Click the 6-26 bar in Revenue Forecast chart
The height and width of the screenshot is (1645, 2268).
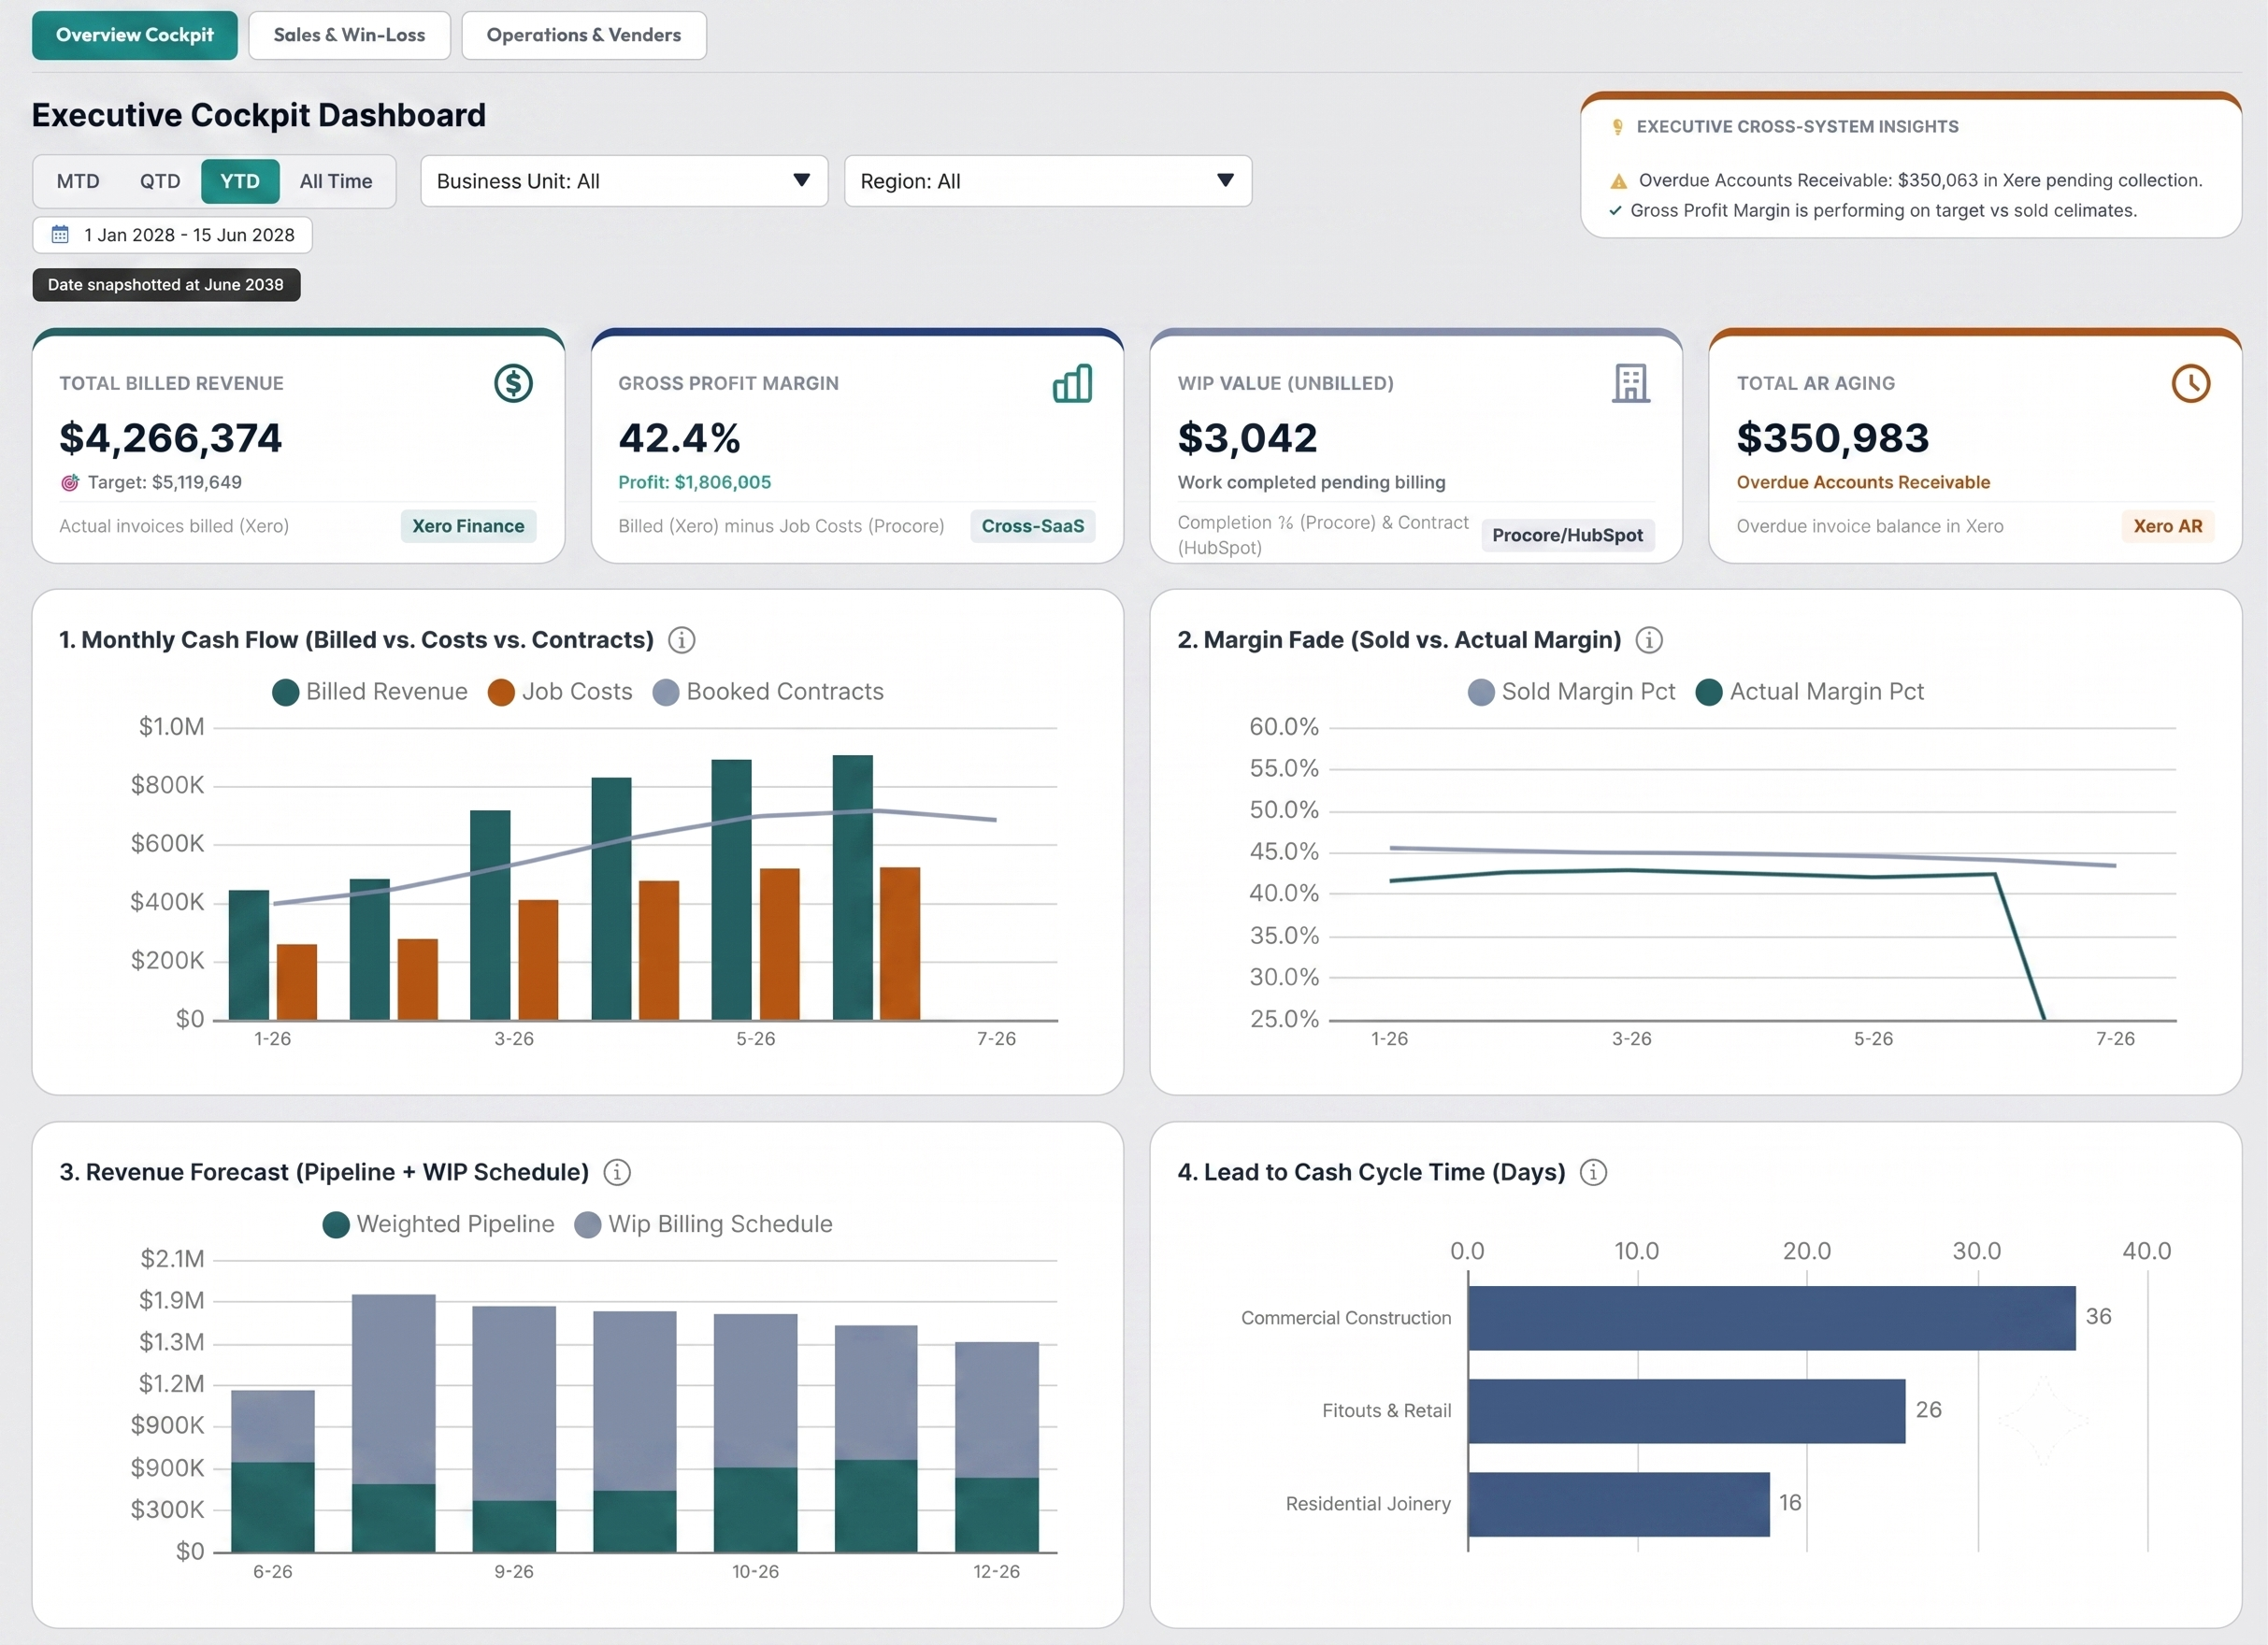click(273, 1471)
